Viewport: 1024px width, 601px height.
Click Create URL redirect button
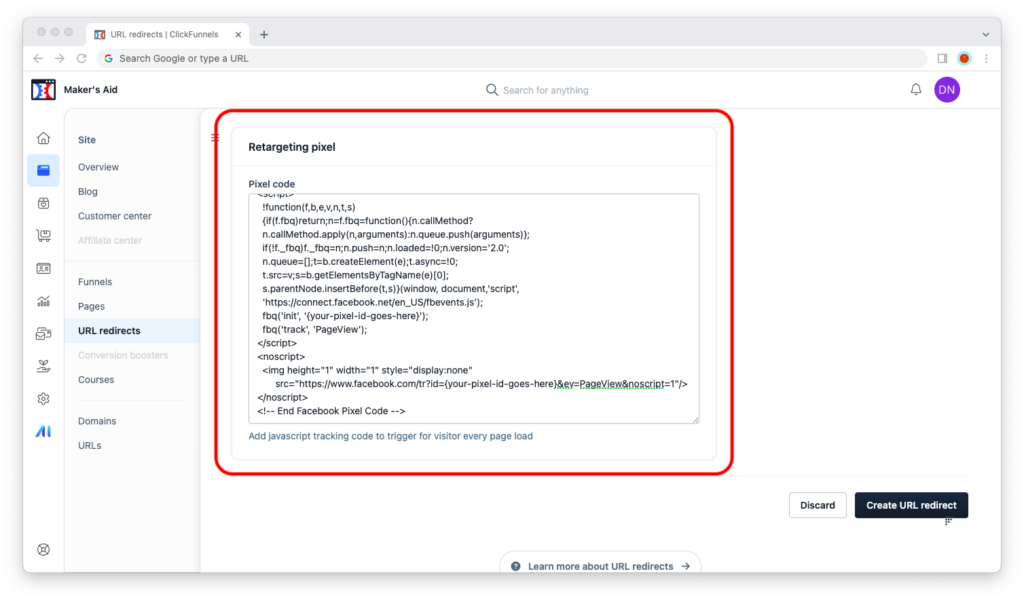(x=911, y=505)
